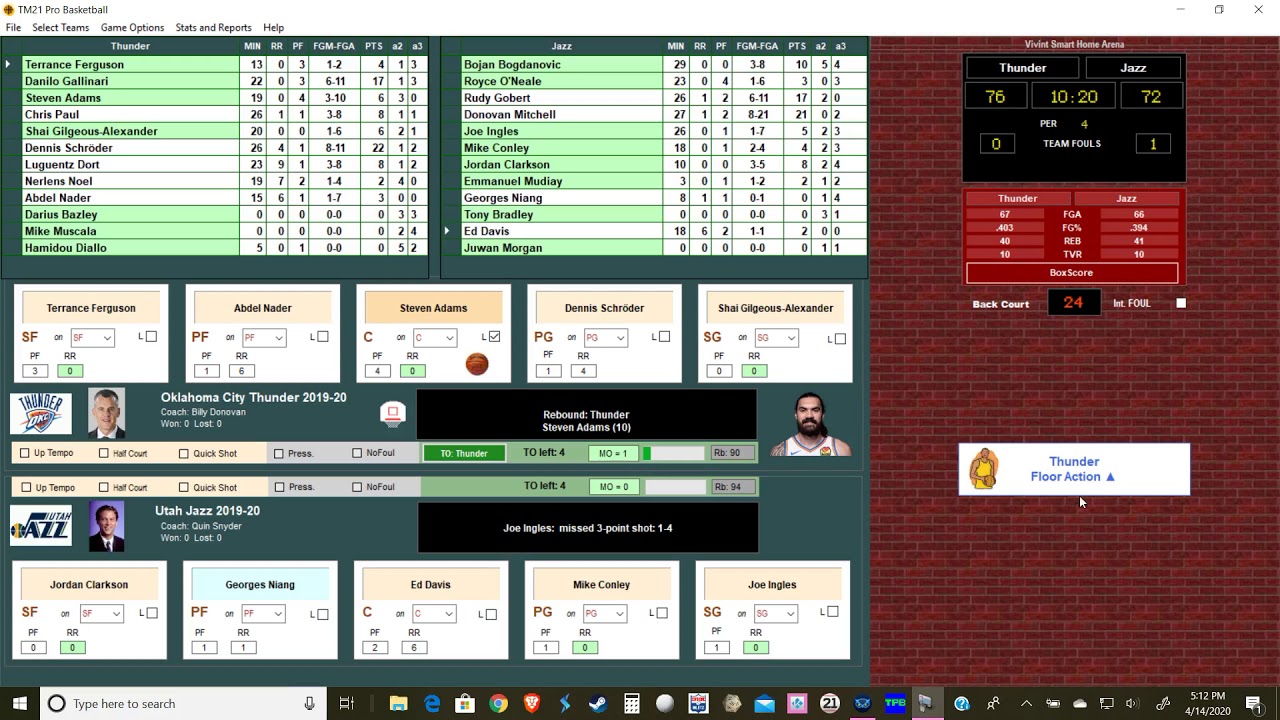This screenshot has width=1280, height=720.
Task: Click Billy Donovan's coach photo
Action: pyautogui.click(x=106, y=412)
